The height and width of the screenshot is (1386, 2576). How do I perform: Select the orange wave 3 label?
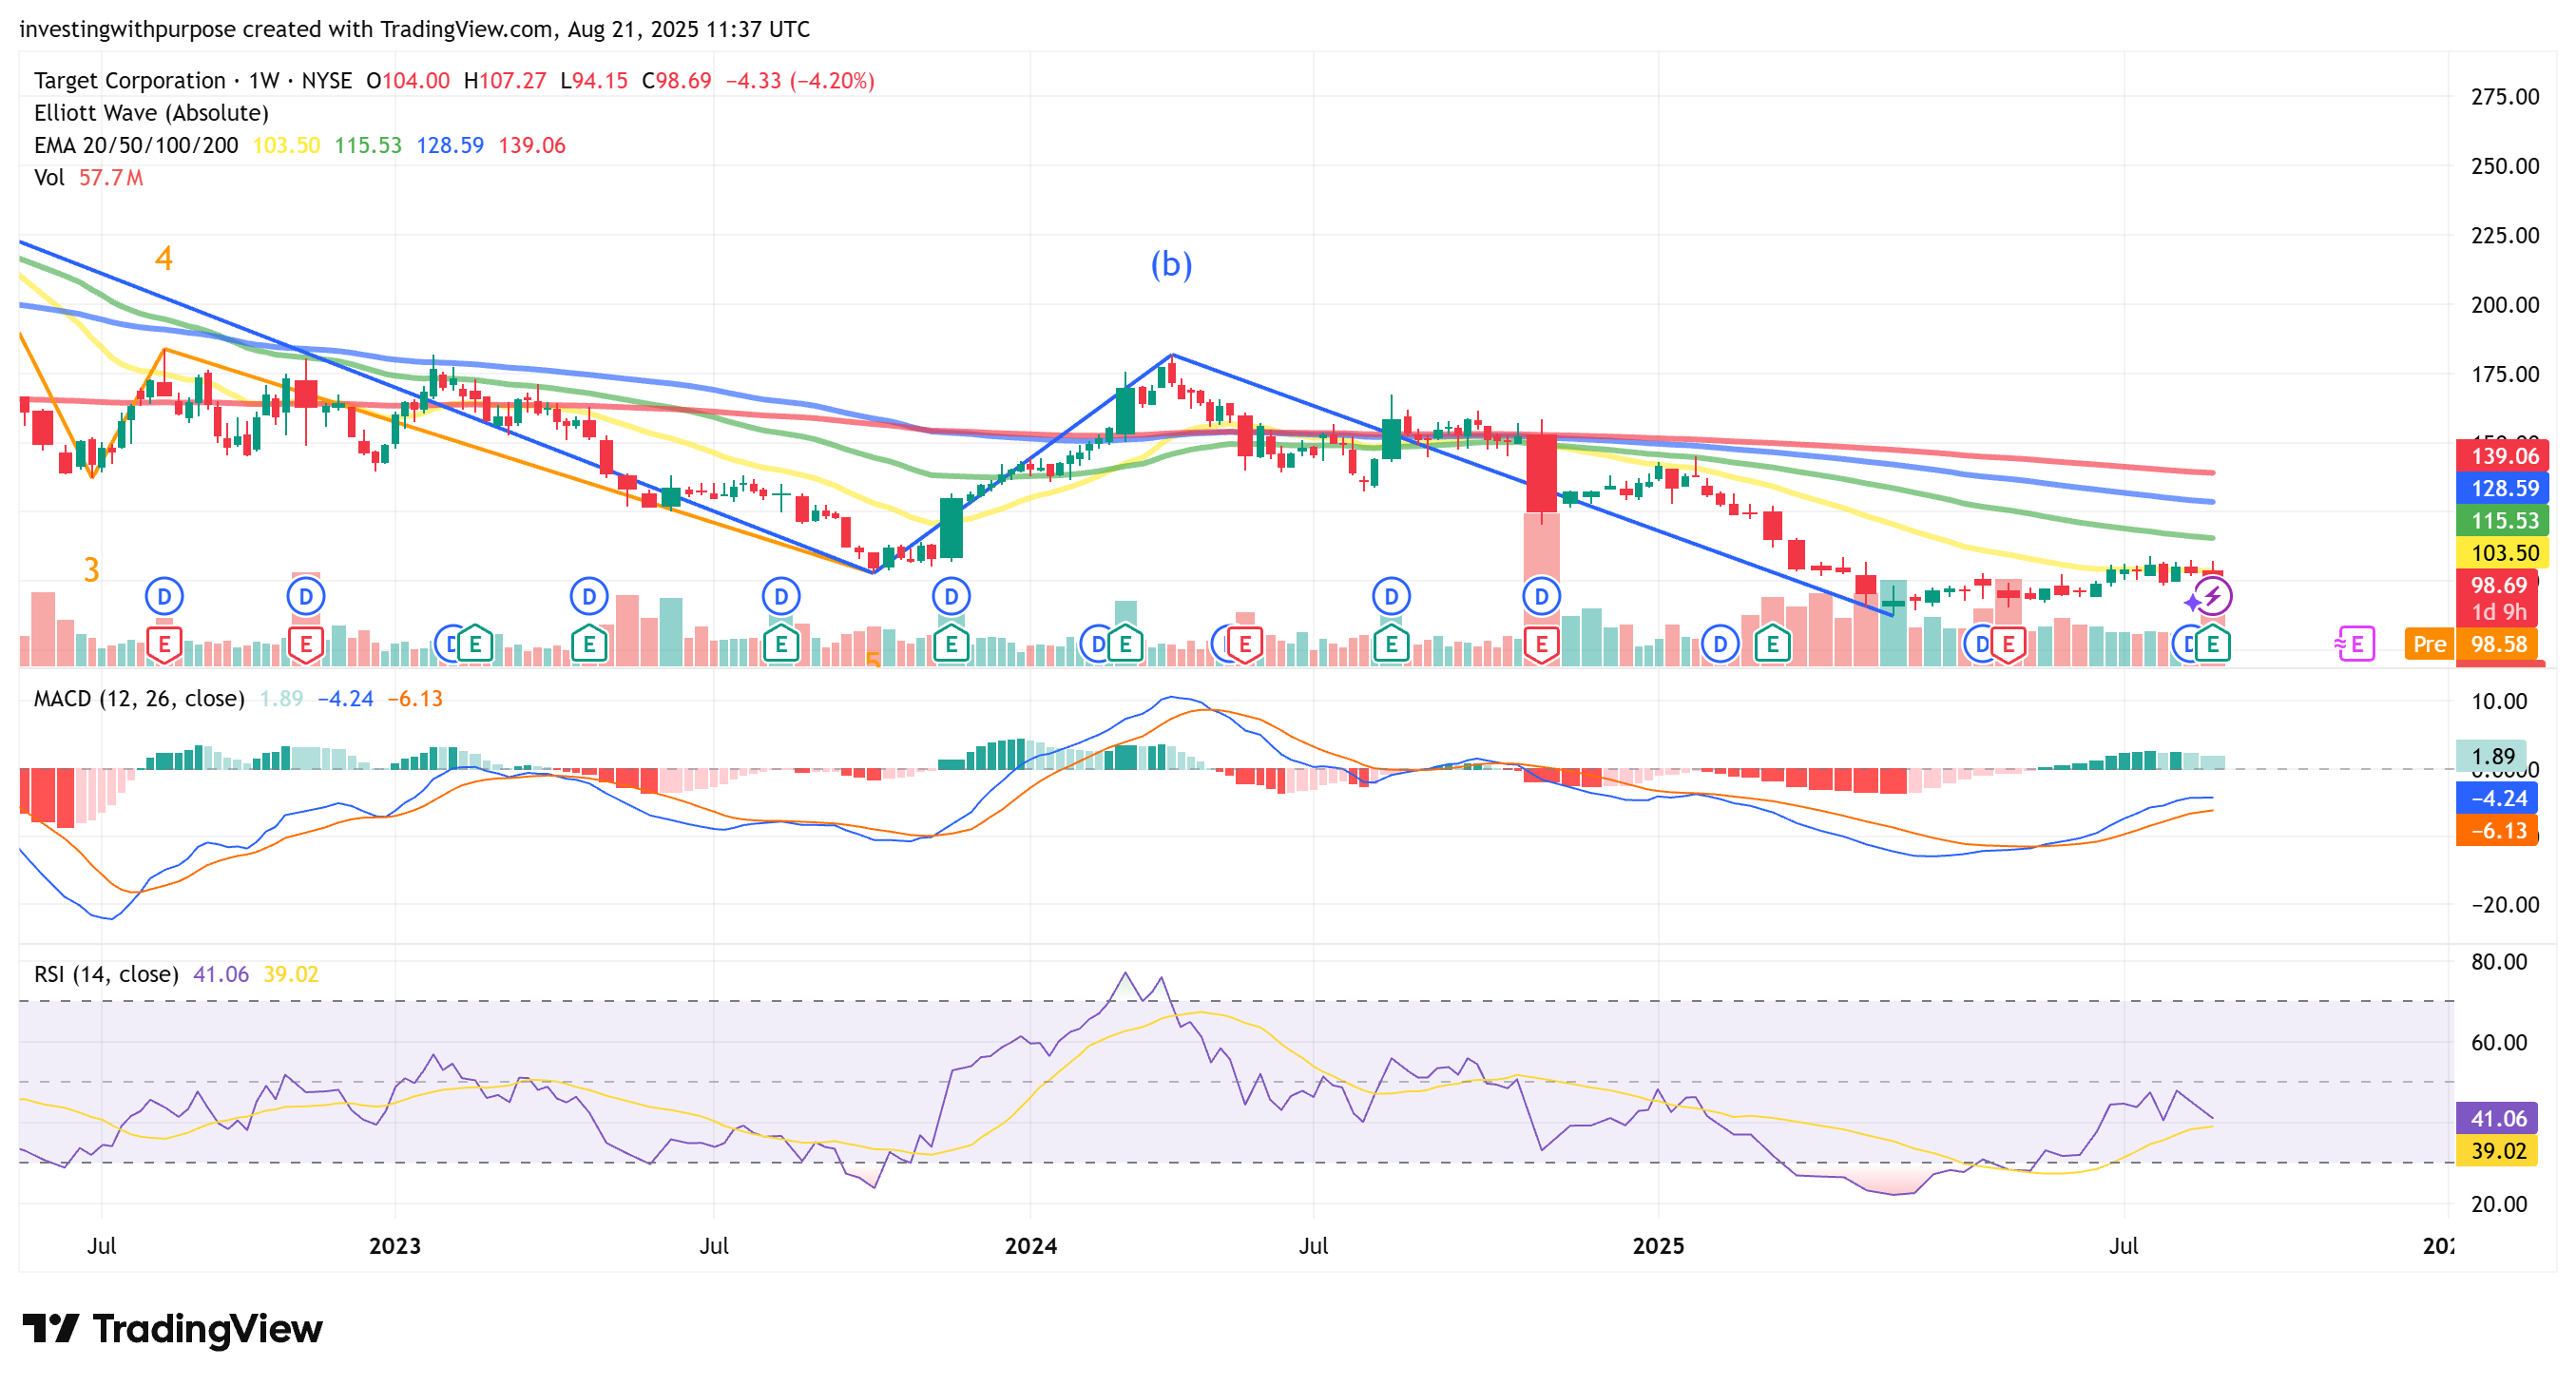click(91, 570)
